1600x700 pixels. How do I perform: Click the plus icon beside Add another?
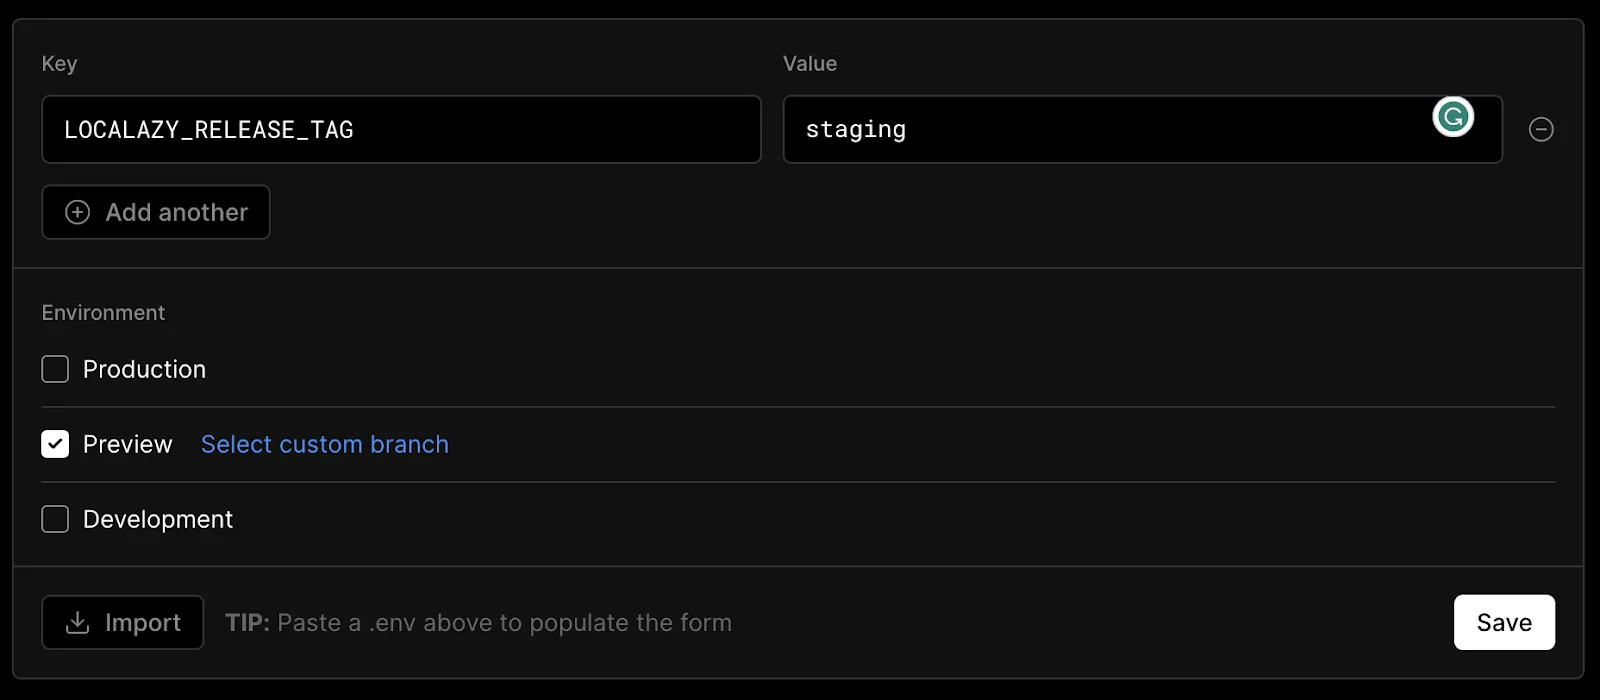[x=77, y=212]
